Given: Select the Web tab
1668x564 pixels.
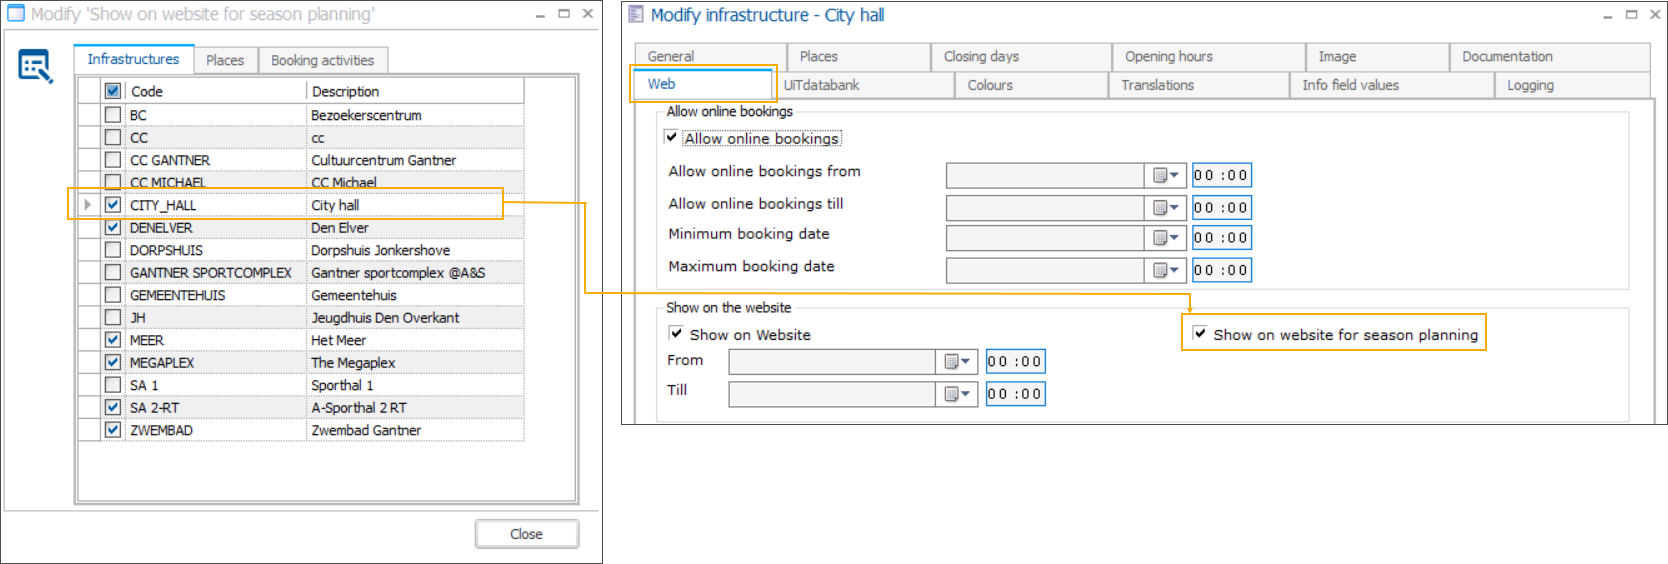Looking at the screenshot, I should pyautogui.click(x=703, y=84).
